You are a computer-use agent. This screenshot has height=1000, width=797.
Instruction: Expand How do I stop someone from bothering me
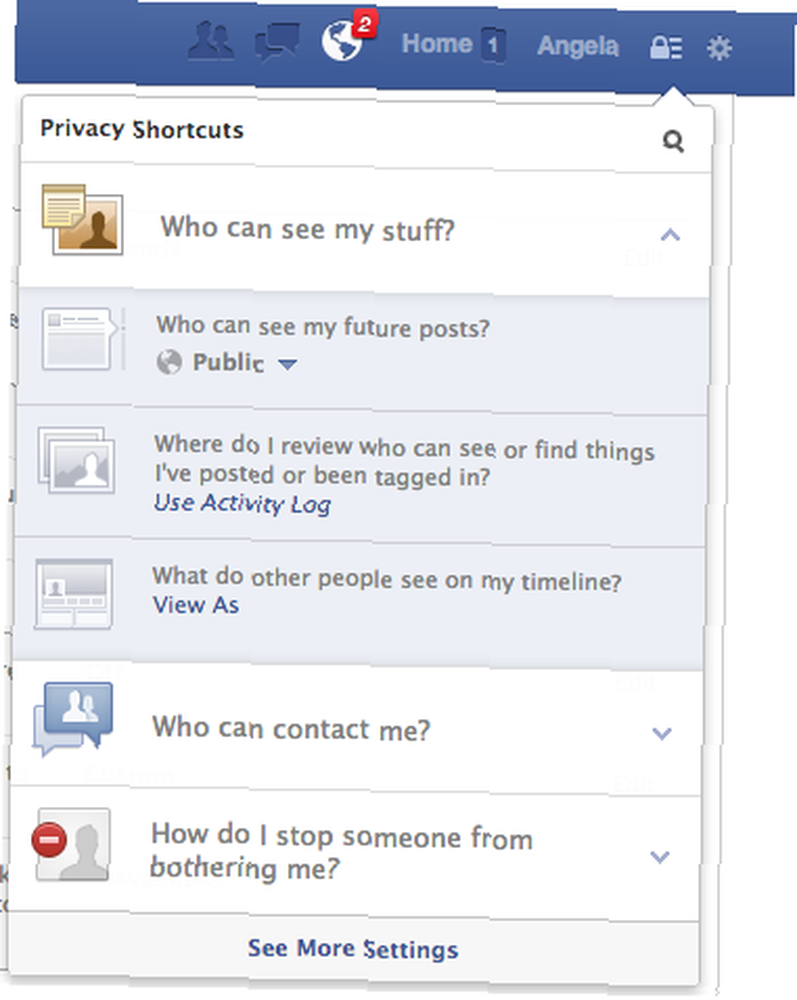point(659,857)
